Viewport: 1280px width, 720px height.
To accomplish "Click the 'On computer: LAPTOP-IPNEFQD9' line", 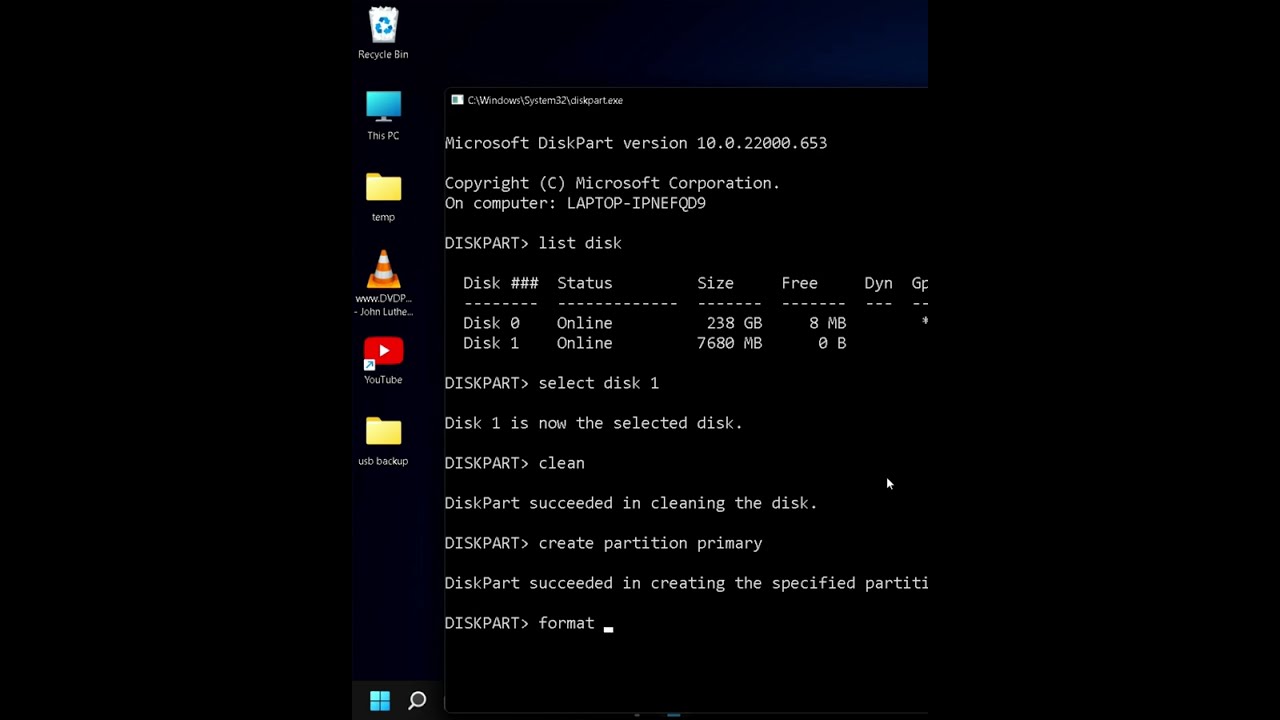I will (575, 203).
